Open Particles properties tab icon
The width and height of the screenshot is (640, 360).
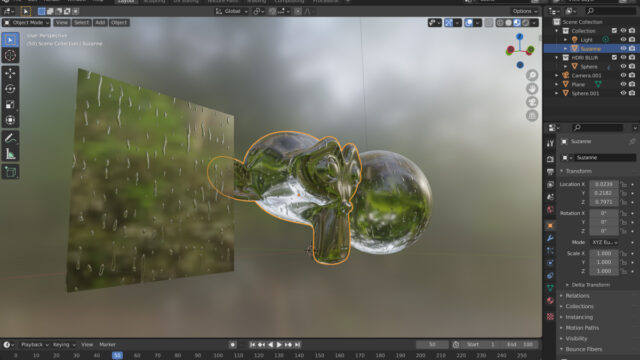tap(550, 251)
